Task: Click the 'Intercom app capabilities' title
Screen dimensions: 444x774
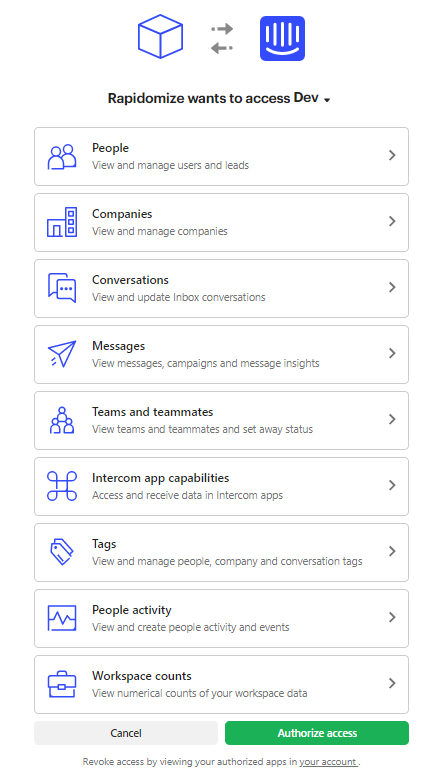Action: pos(161,478)
